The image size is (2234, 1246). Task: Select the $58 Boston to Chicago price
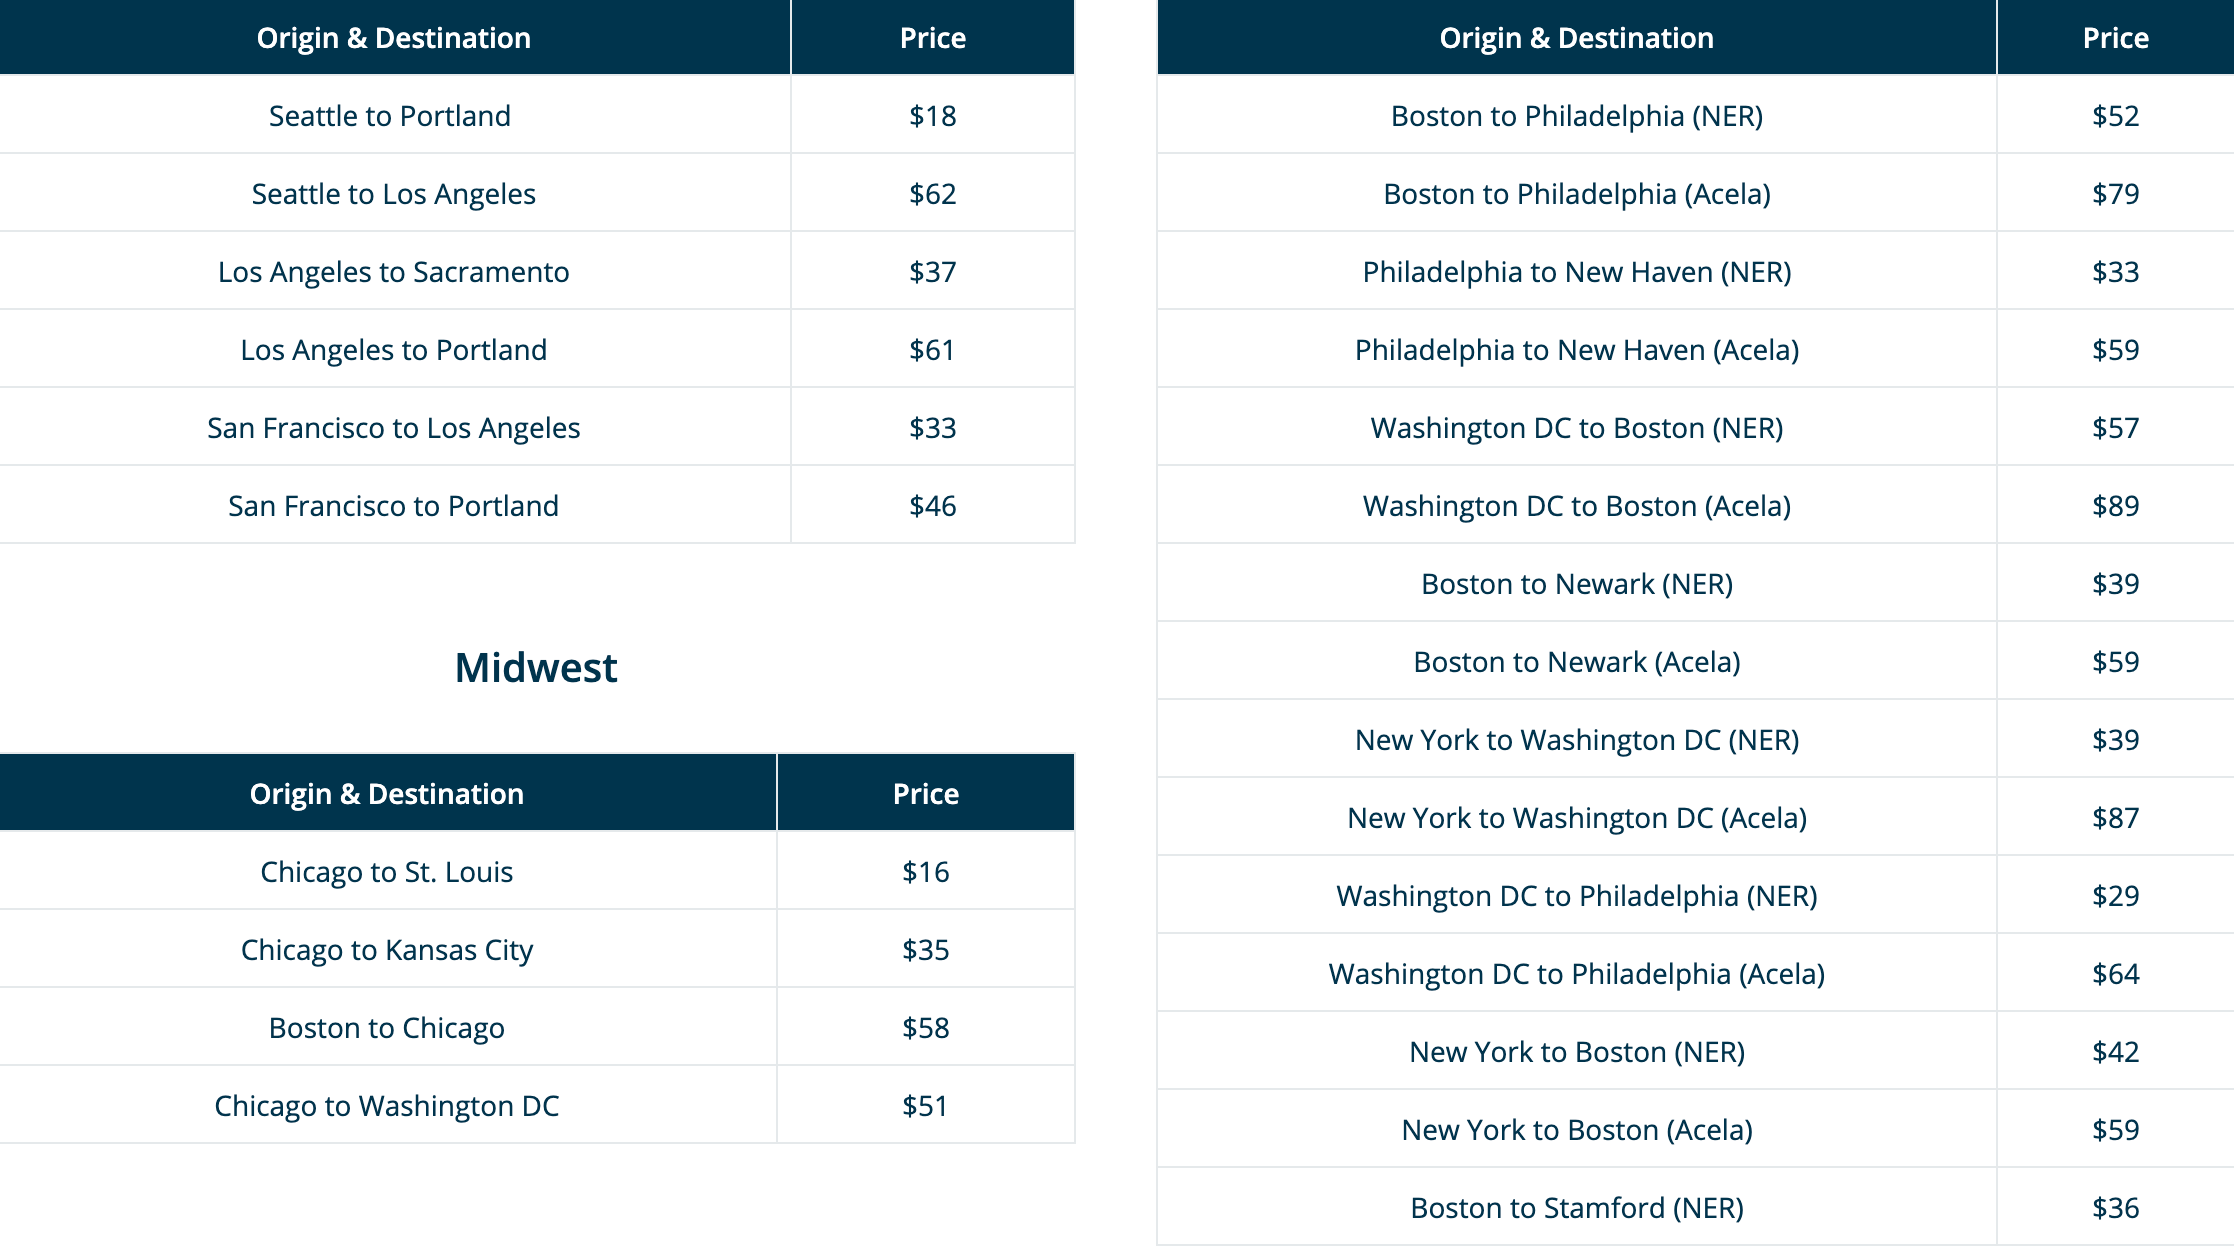click(925, 1028)
